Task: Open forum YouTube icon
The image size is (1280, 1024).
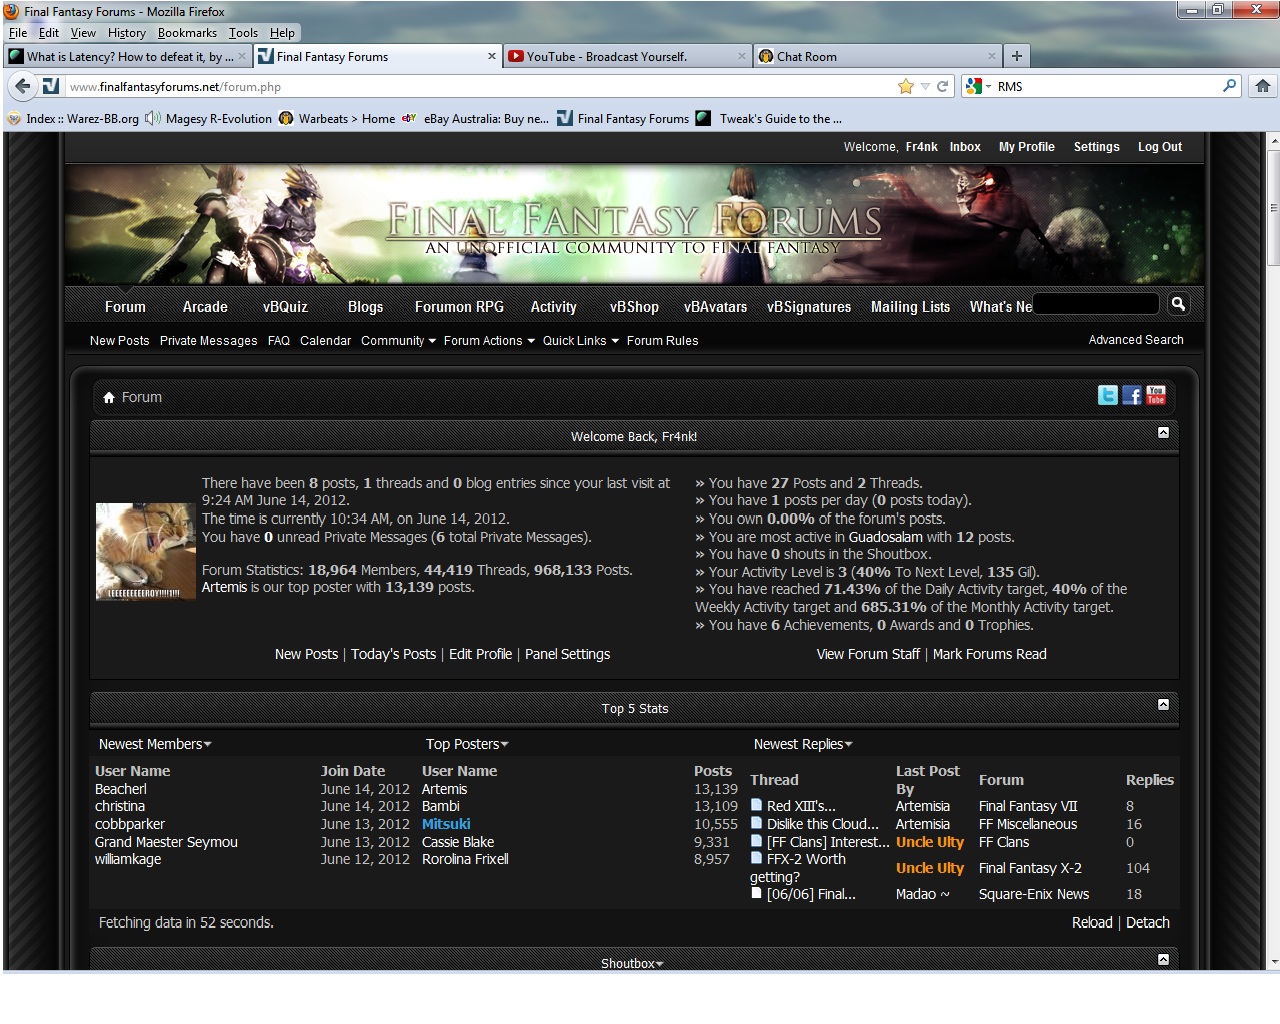Action: (1156, 395)
